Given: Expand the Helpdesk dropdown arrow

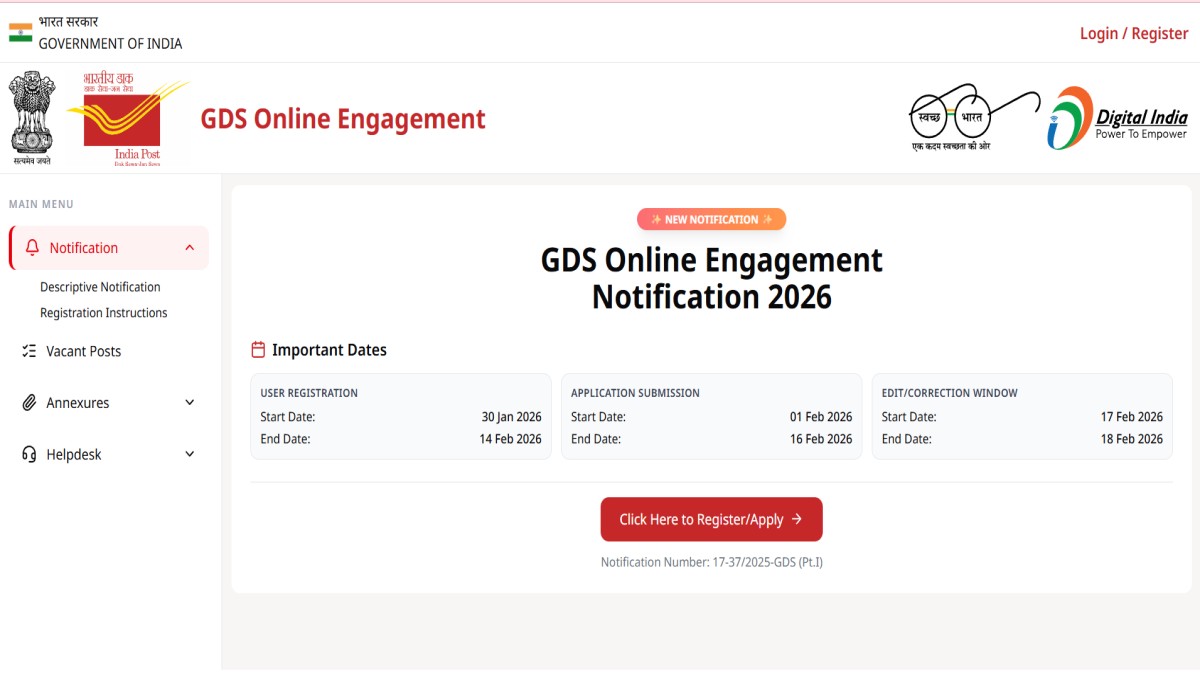Looking at the screenshot, I should (x=190, y=455).
